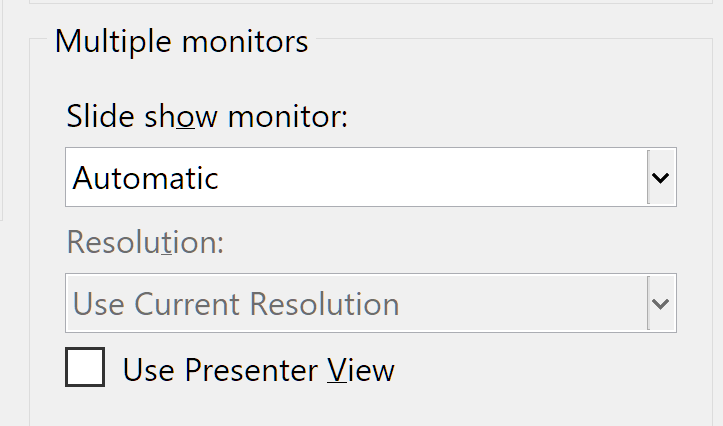This screenshot has height=426, width=723.
Task: Click the chevron icon next to Automatic
Action: pos(660,178)
